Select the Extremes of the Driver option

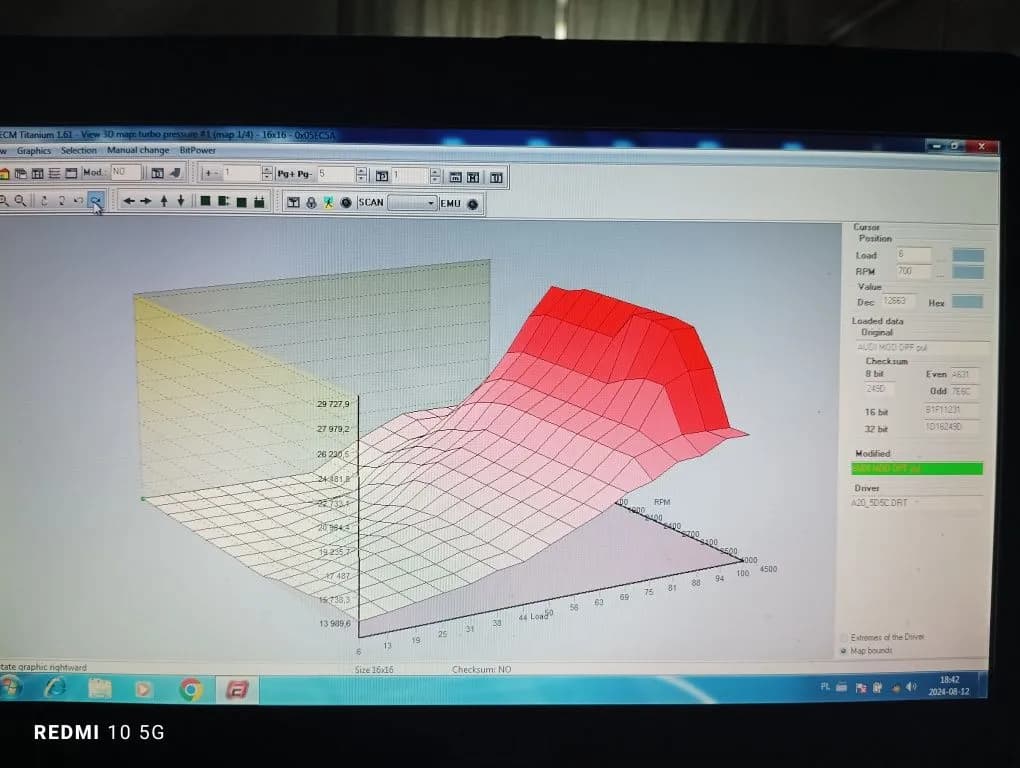click(x=844, y=637)
